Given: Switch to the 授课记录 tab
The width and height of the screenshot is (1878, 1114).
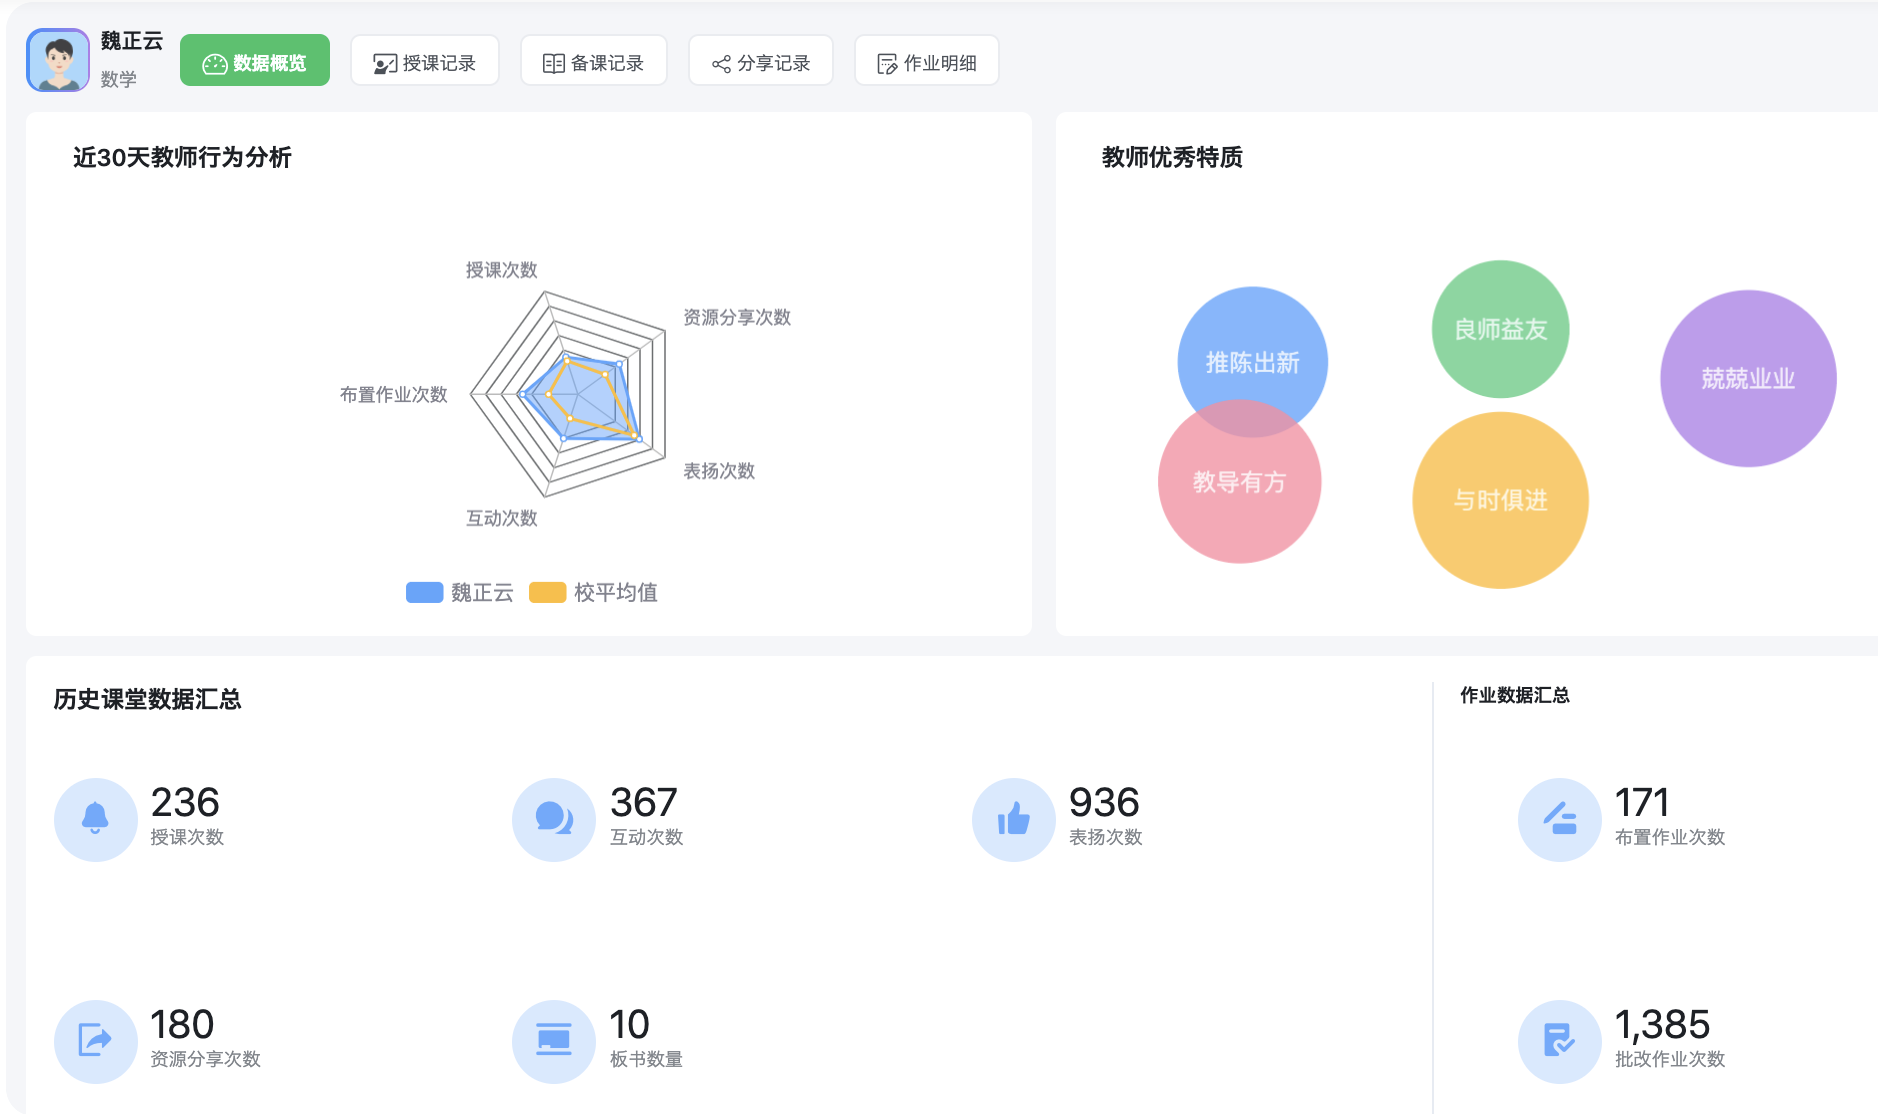Looking at the screenshot, I should point(425,63).
